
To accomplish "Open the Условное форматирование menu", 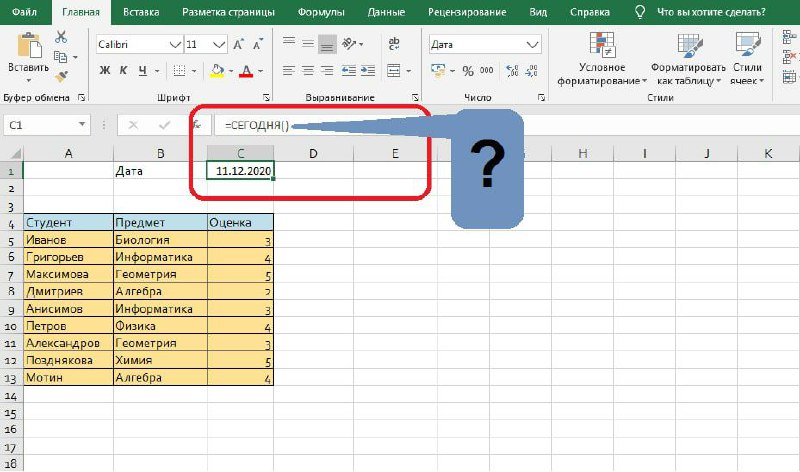I will (602, 59).
